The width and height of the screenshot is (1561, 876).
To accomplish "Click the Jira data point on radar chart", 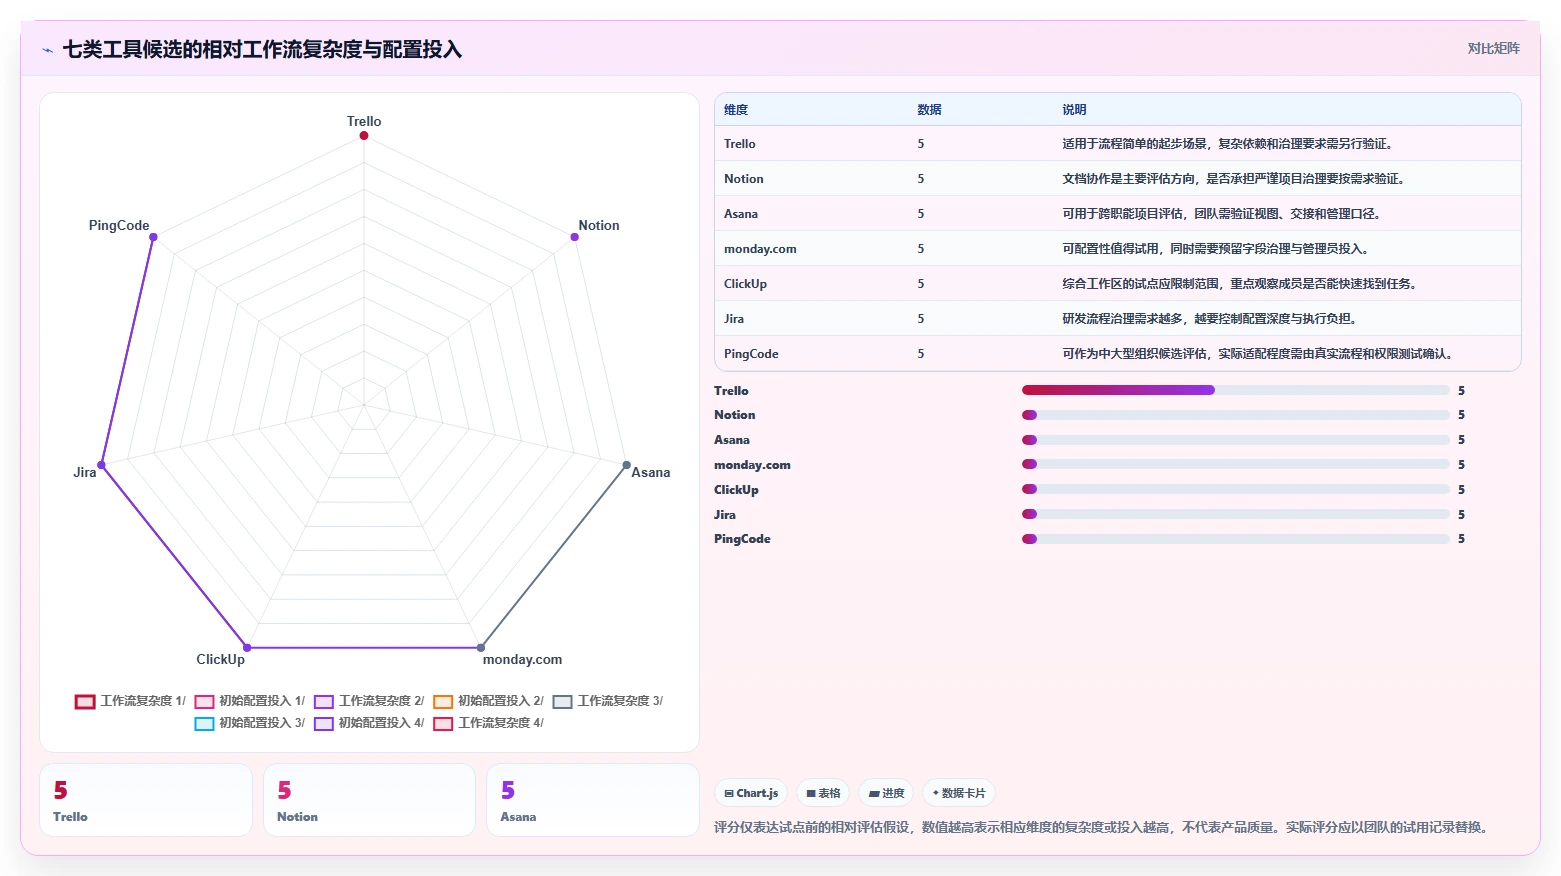I will (101, 465).
